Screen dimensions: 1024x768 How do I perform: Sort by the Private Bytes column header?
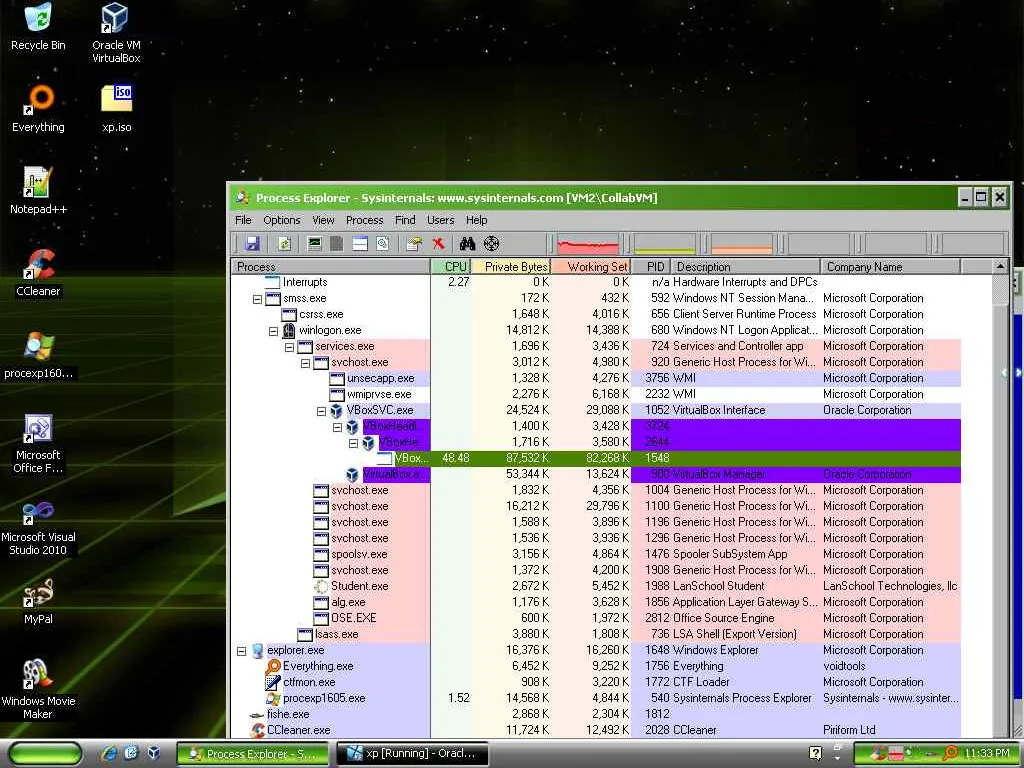coord(510,266)
